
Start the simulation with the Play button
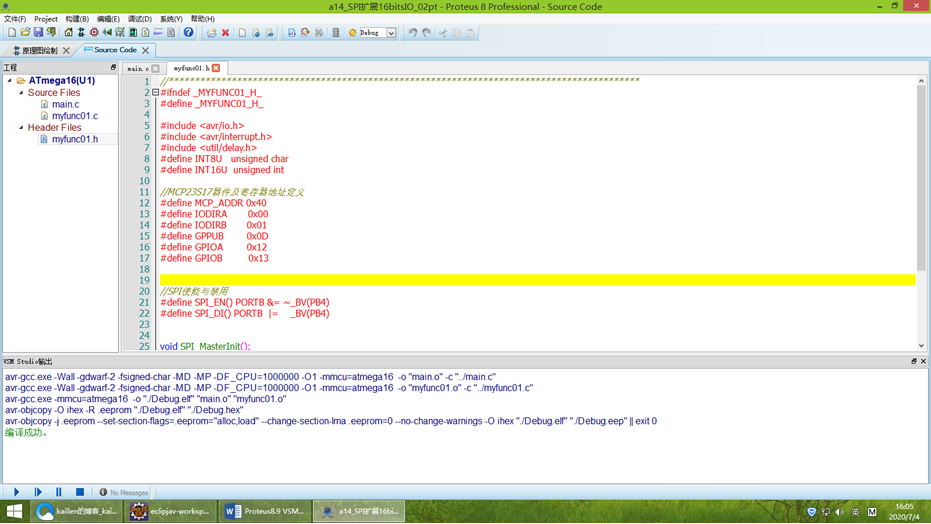[17, 492]
